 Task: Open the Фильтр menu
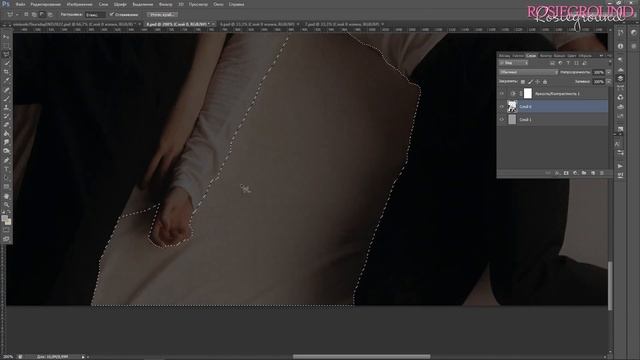click(165, 4)
